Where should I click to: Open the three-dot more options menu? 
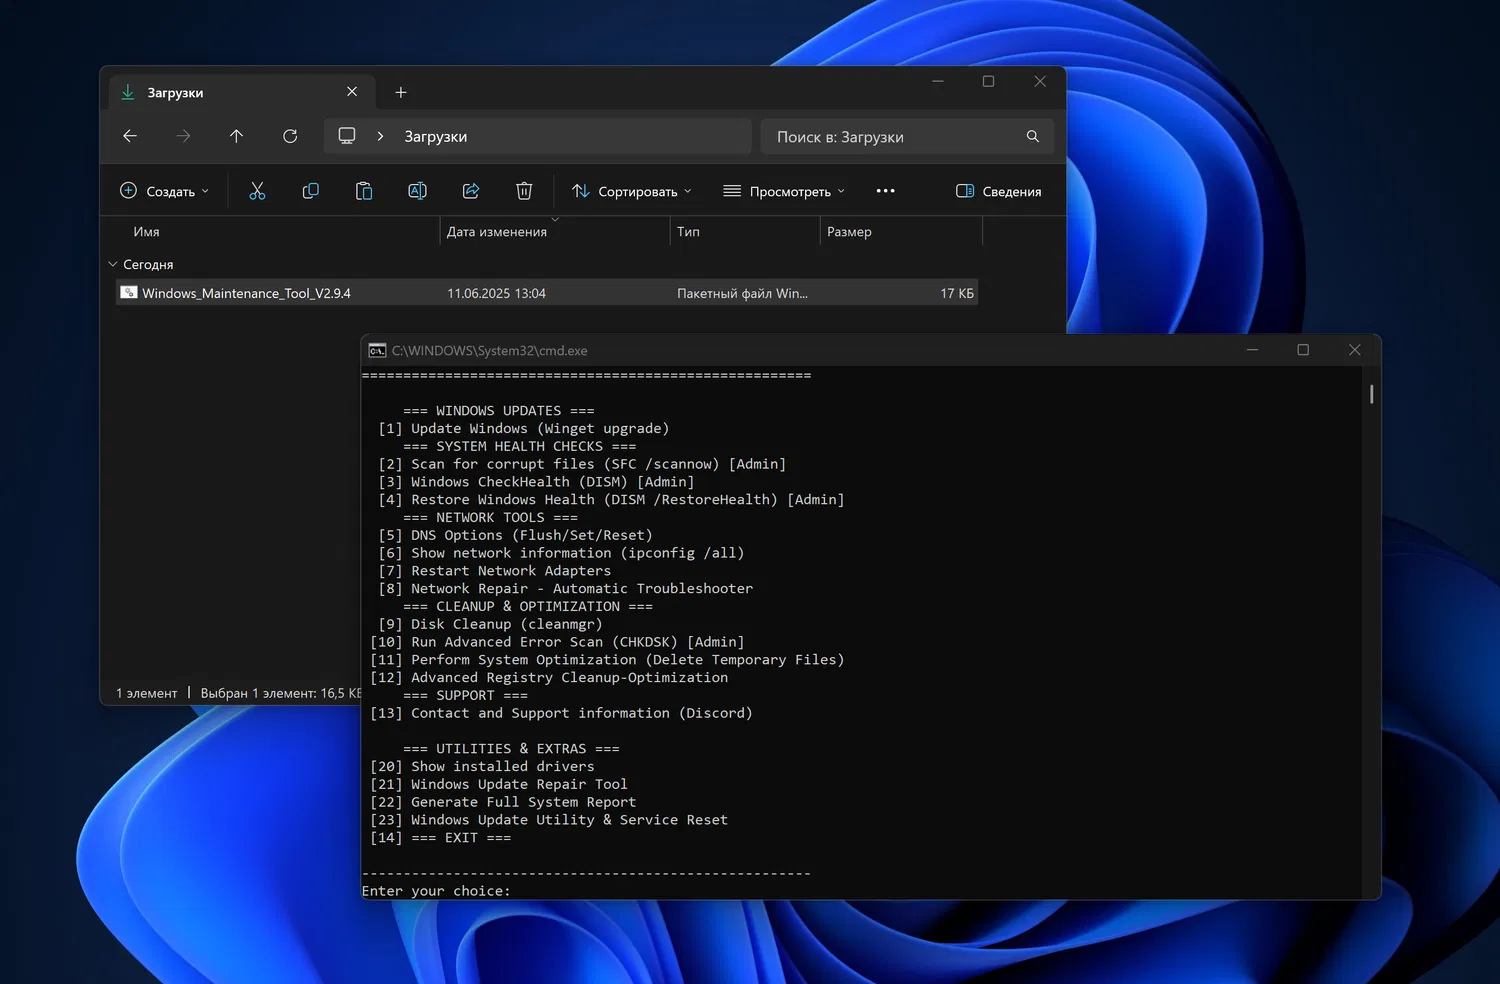point(885,191)
